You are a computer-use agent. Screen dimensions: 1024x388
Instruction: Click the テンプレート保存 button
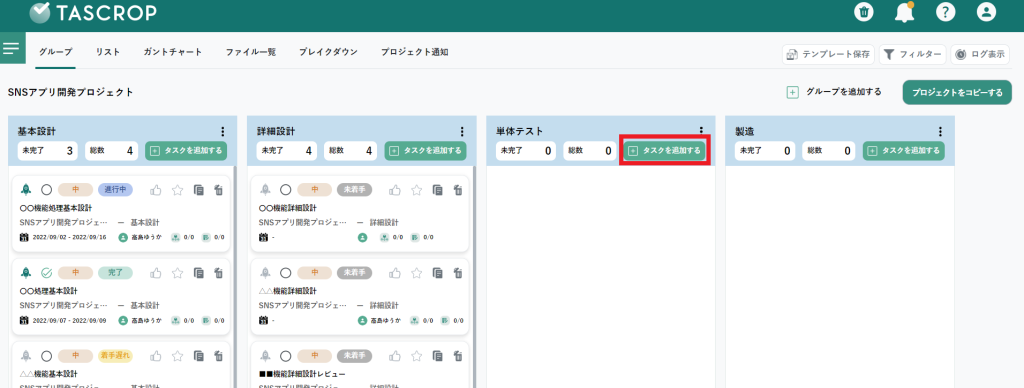point(828,55)
